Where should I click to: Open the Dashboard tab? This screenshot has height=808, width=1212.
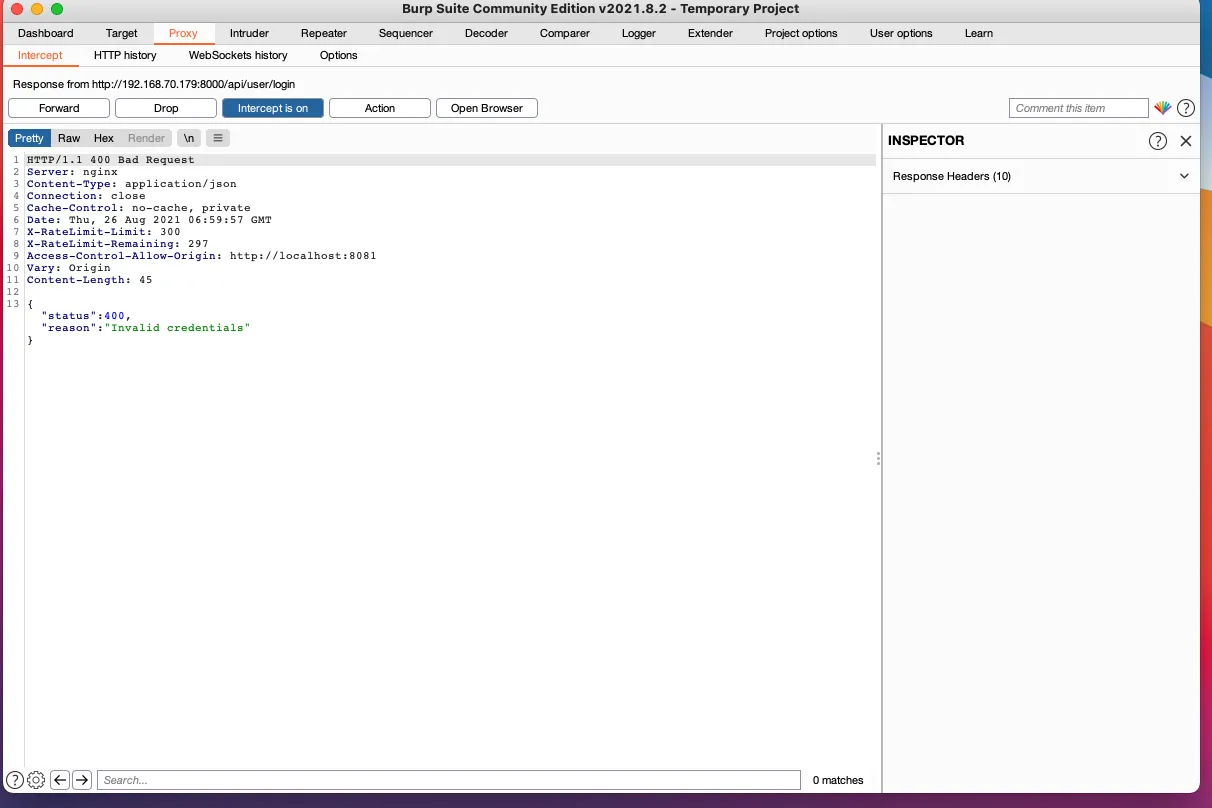pos(46,33)
